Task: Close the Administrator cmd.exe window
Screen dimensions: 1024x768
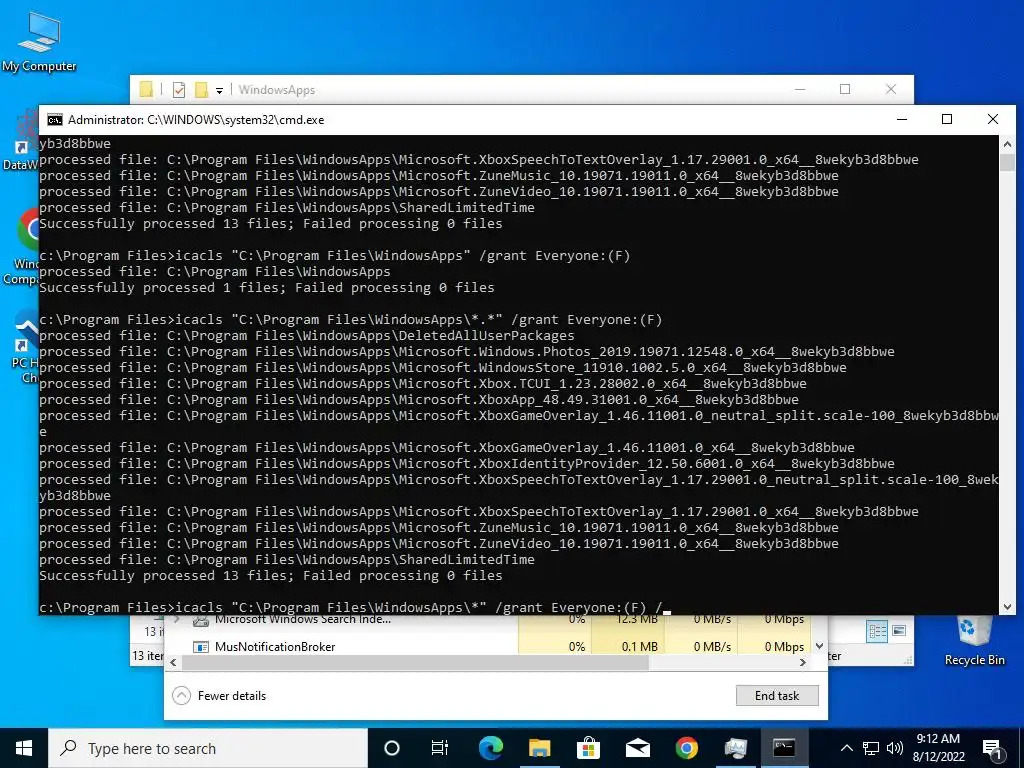Action: pyautogui.click(x=993, y=120)
